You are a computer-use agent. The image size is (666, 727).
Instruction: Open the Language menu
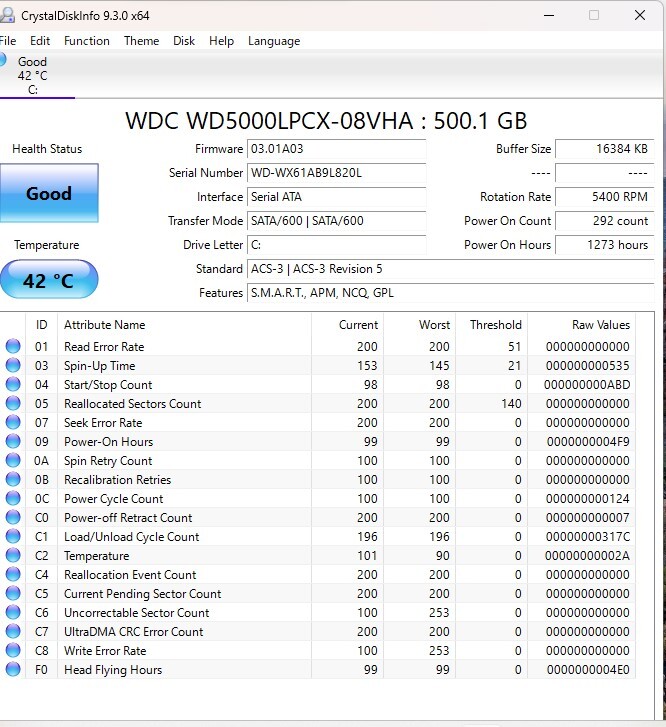tap(274, 41)
